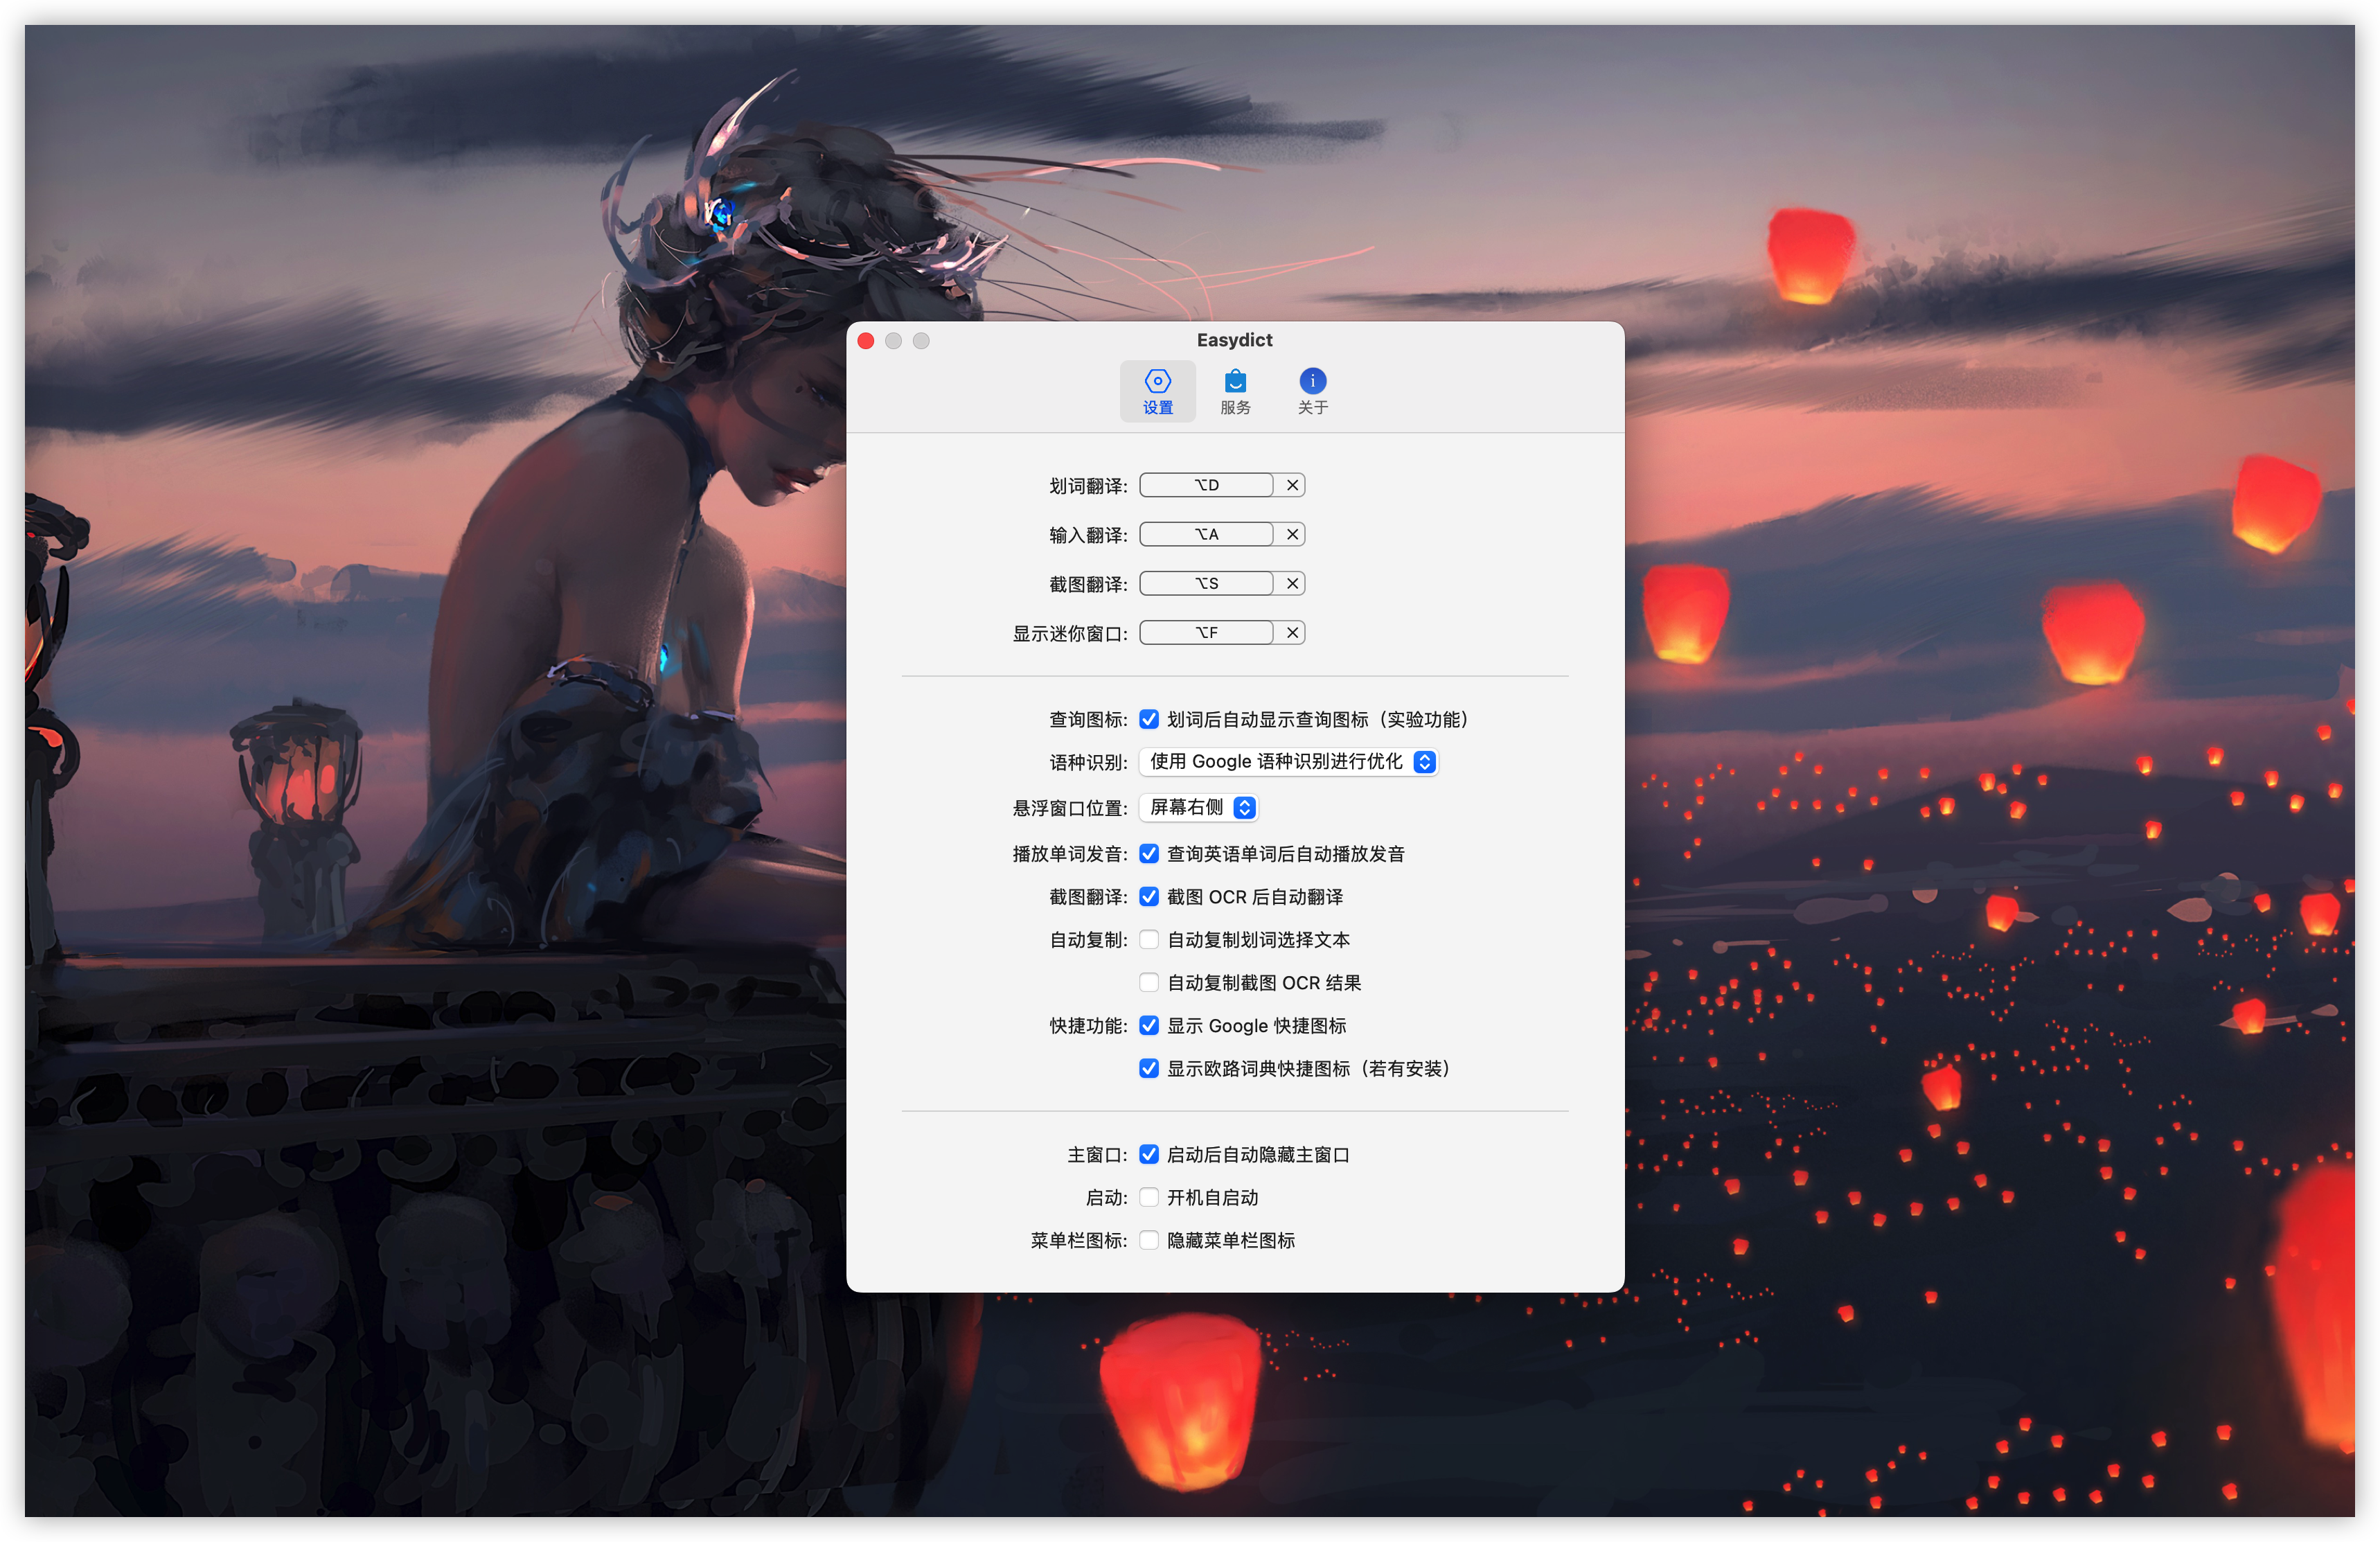Screen dimensions: 2380x1542
Task: Enable 开机自启动 checkbox
Action: coord(1149,1197)
